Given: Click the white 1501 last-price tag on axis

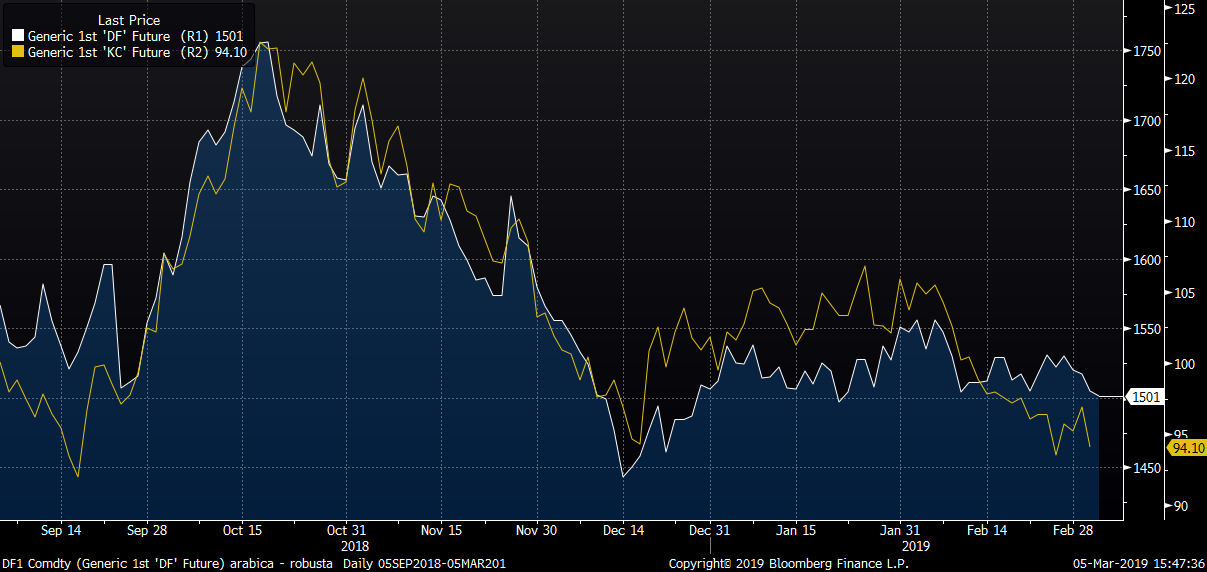Looking at the screenshot, I should pos(1146,397).
